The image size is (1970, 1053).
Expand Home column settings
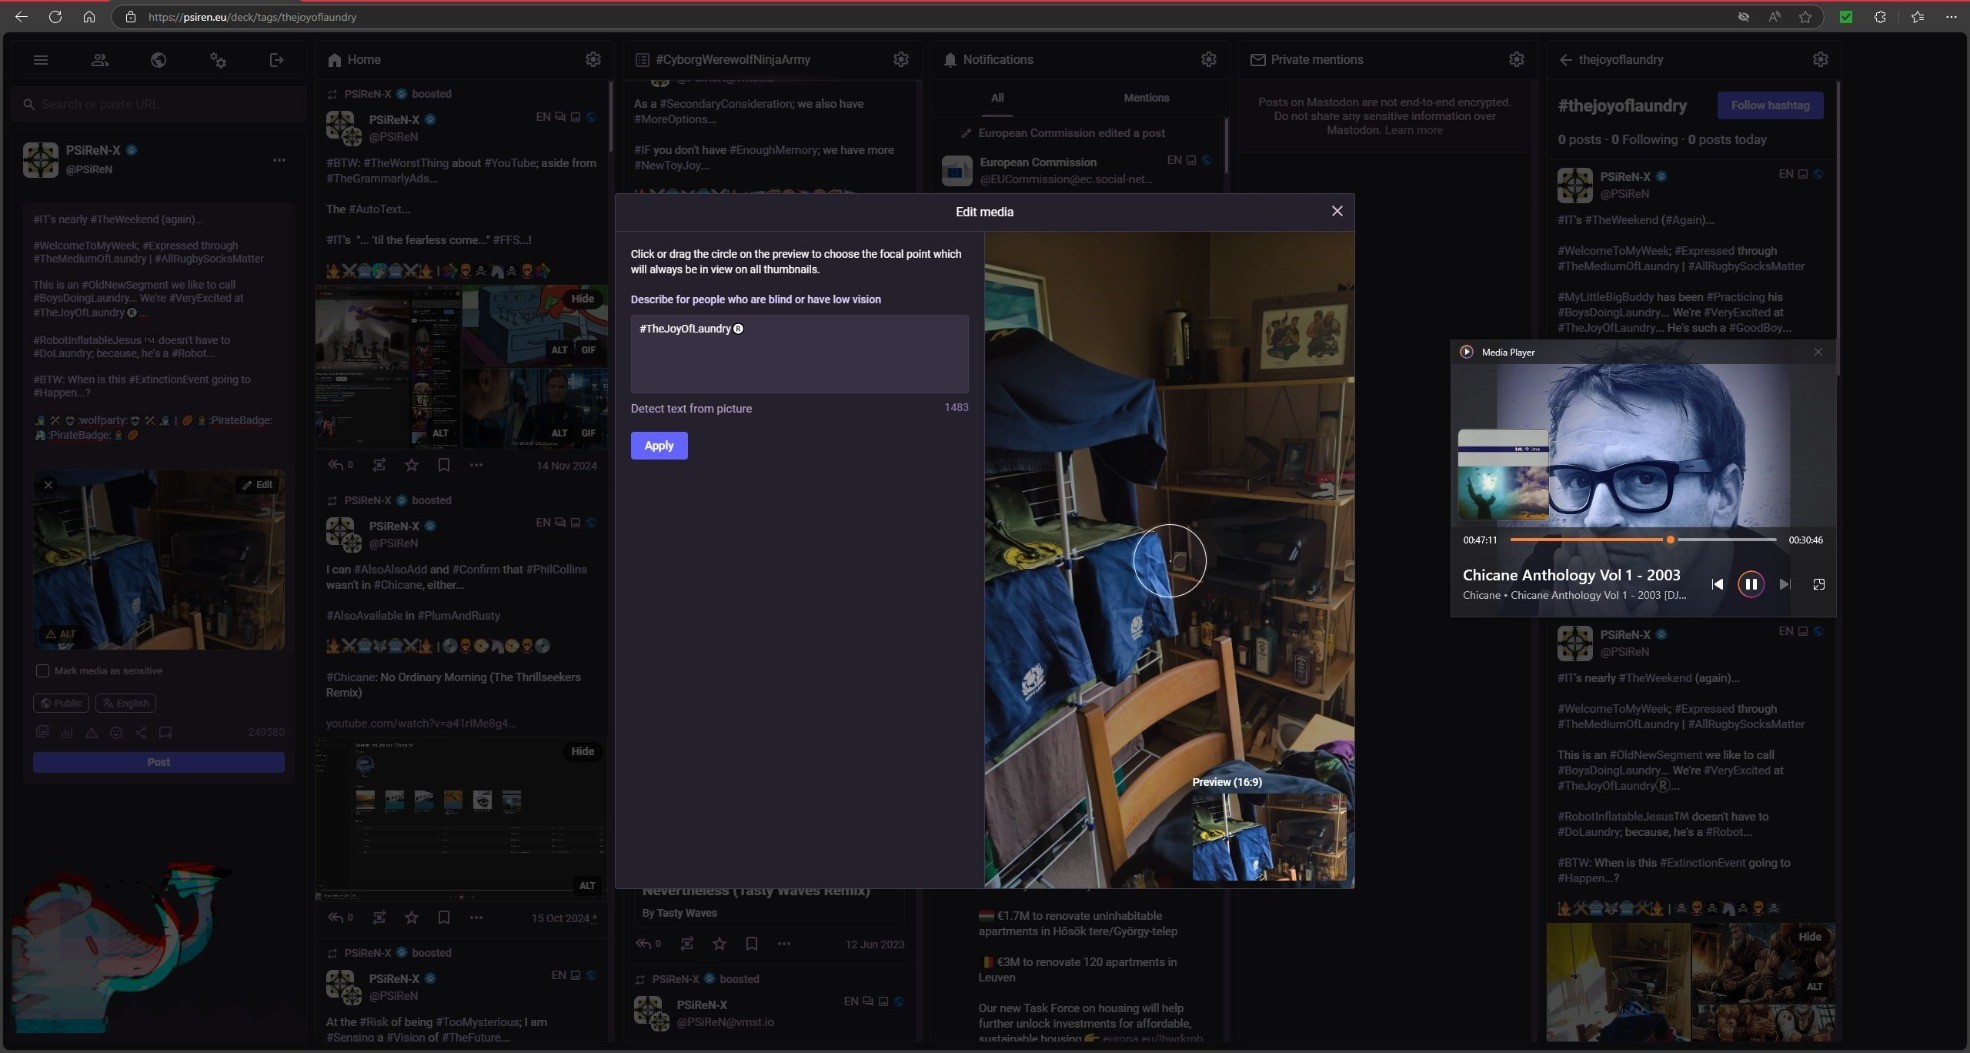click(593, 60)
